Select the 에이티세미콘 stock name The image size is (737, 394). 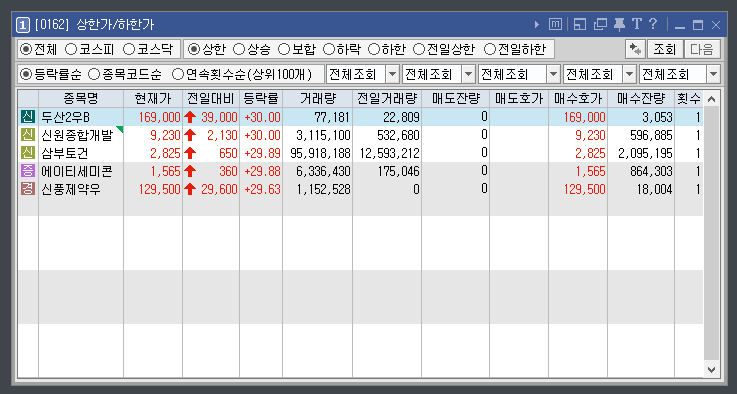click(77, 172)
